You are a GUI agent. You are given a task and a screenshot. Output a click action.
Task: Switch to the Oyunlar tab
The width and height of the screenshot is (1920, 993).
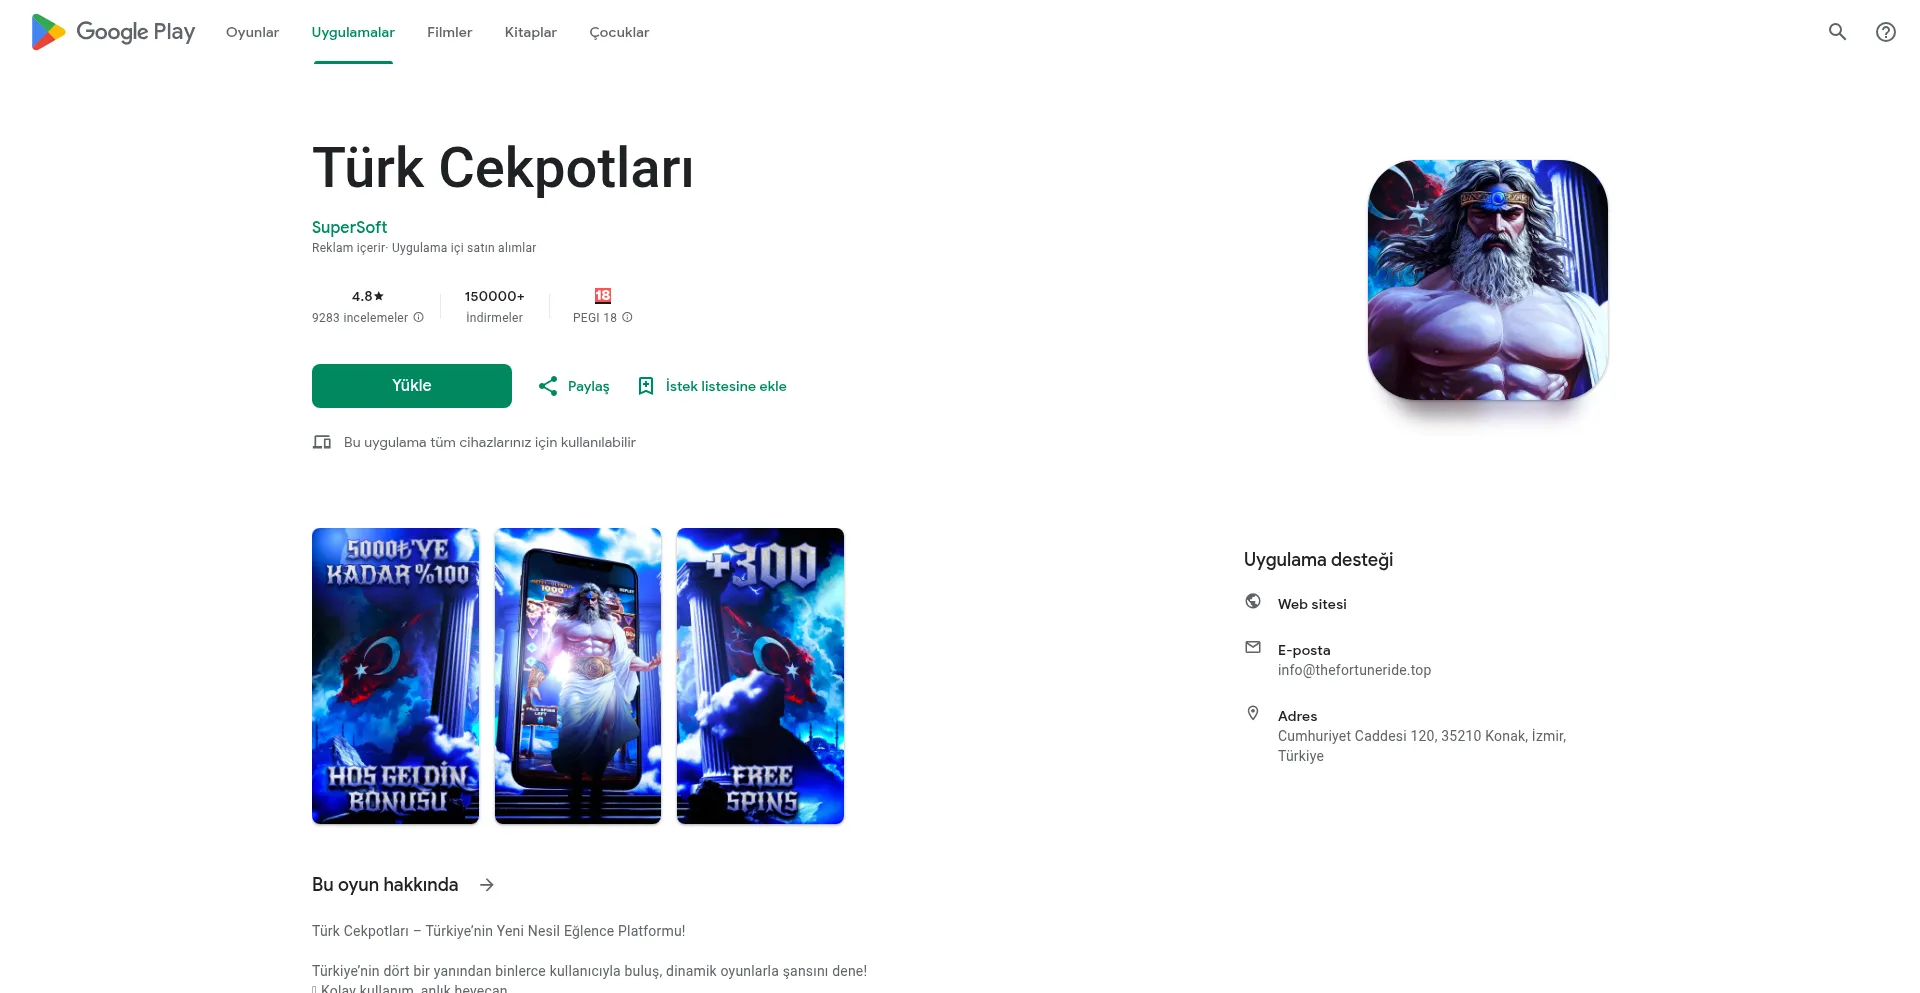252,32
